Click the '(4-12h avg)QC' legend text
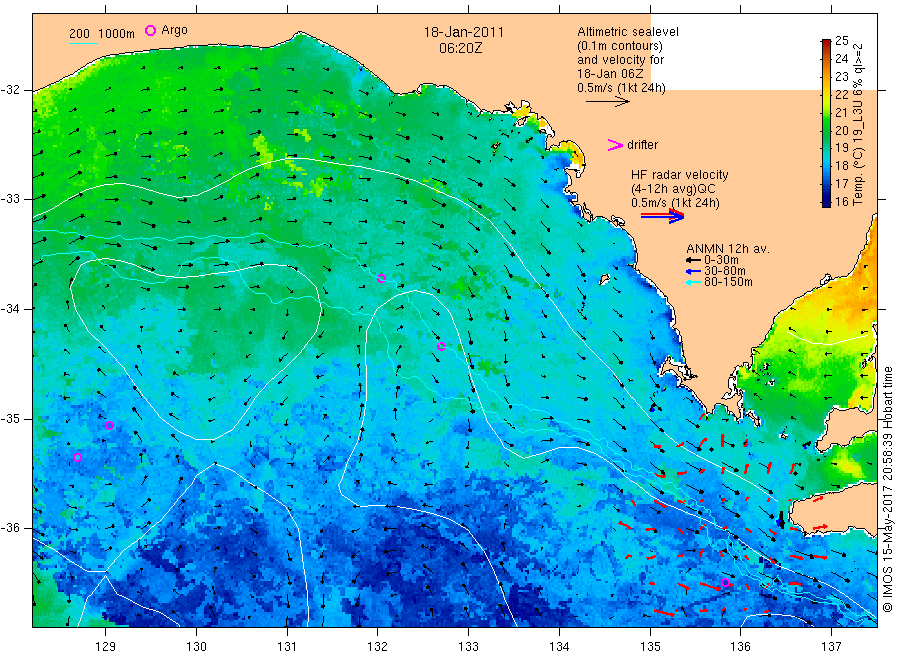 [673, 189]
